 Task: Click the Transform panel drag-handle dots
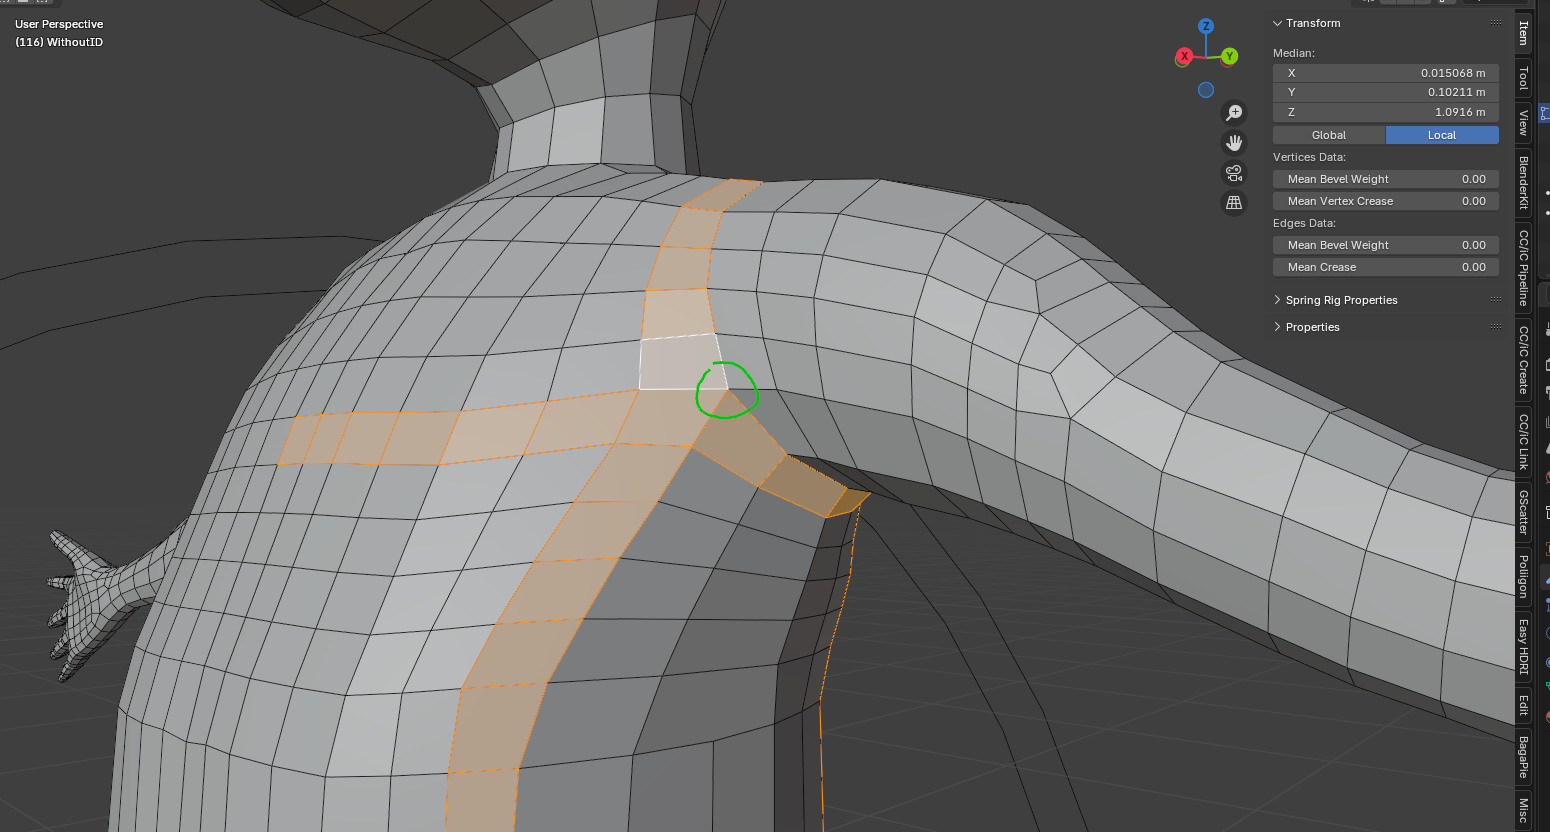pyautogui.click(x=1496, y=23)
